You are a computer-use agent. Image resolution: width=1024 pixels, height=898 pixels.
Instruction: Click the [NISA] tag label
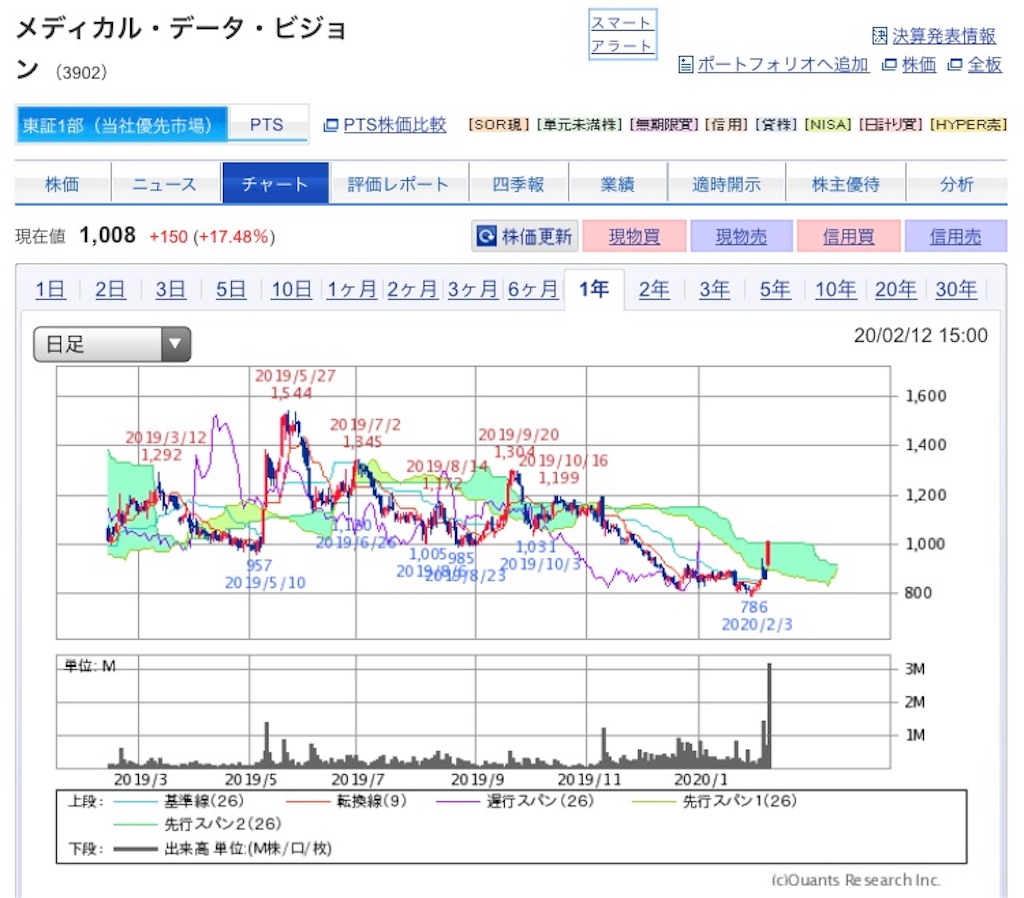pyautogui.click(x=827, y=125)
